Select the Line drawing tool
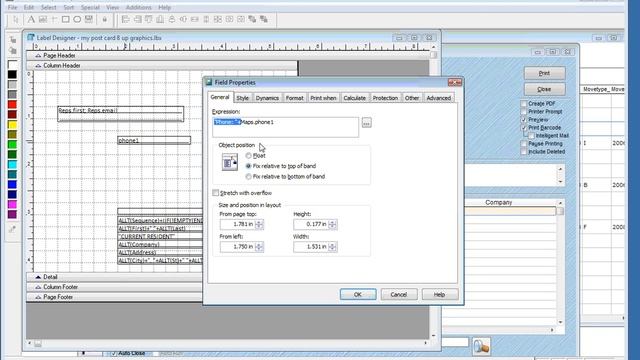The image size is (640, 360). pyautogui.click(x=54, y=19)
